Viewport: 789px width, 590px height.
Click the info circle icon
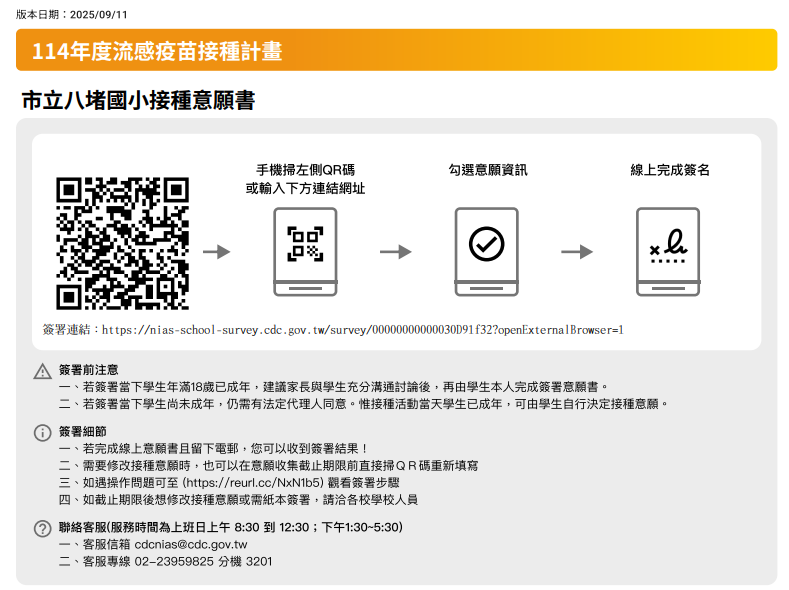tap(42, 433)
